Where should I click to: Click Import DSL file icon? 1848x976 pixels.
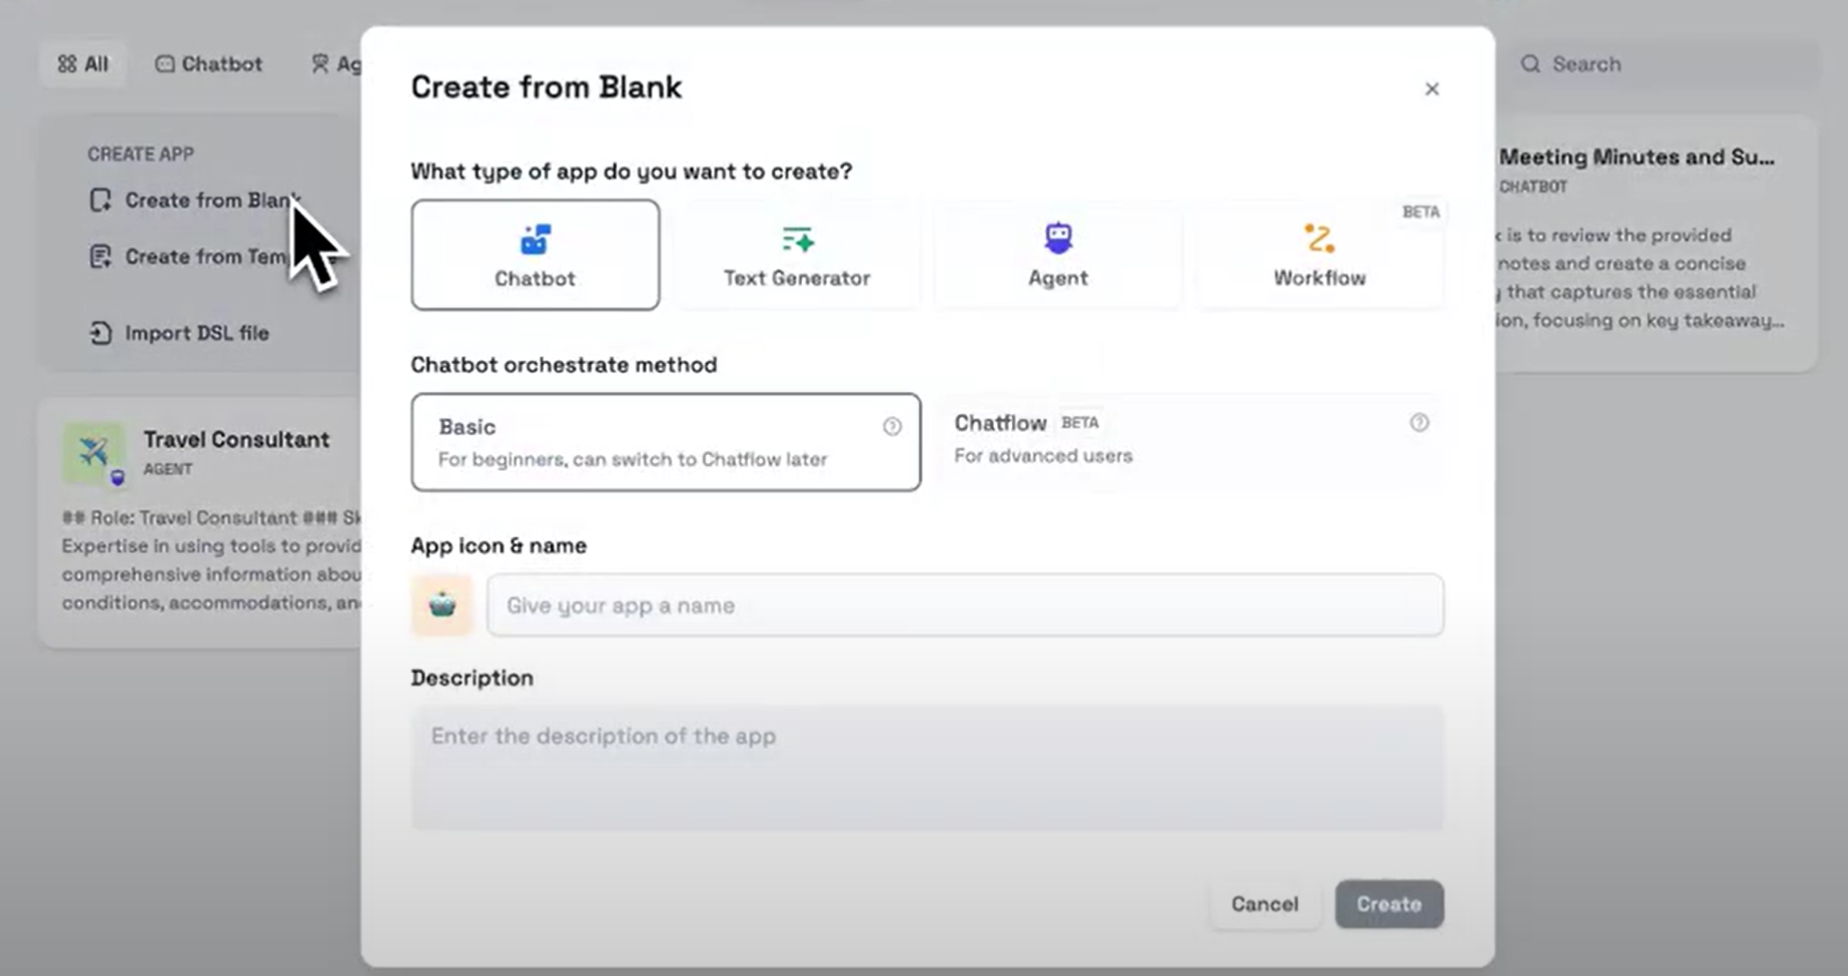point(100,333)
